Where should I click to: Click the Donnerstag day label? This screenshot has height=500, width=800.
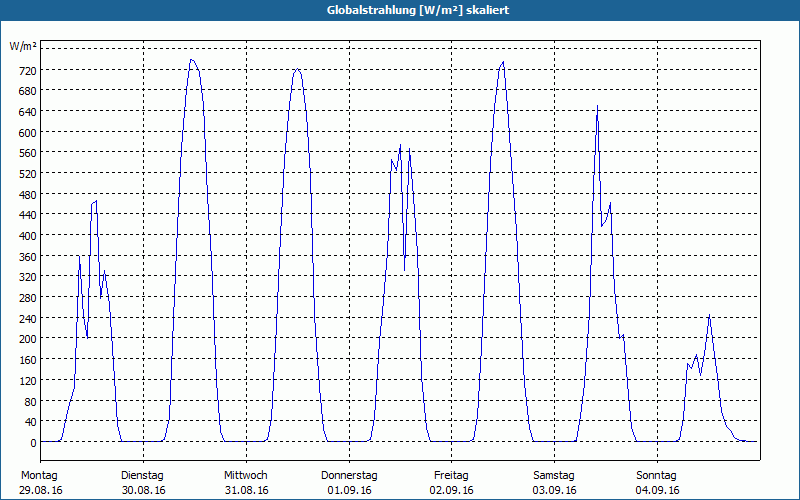[349, 476]
